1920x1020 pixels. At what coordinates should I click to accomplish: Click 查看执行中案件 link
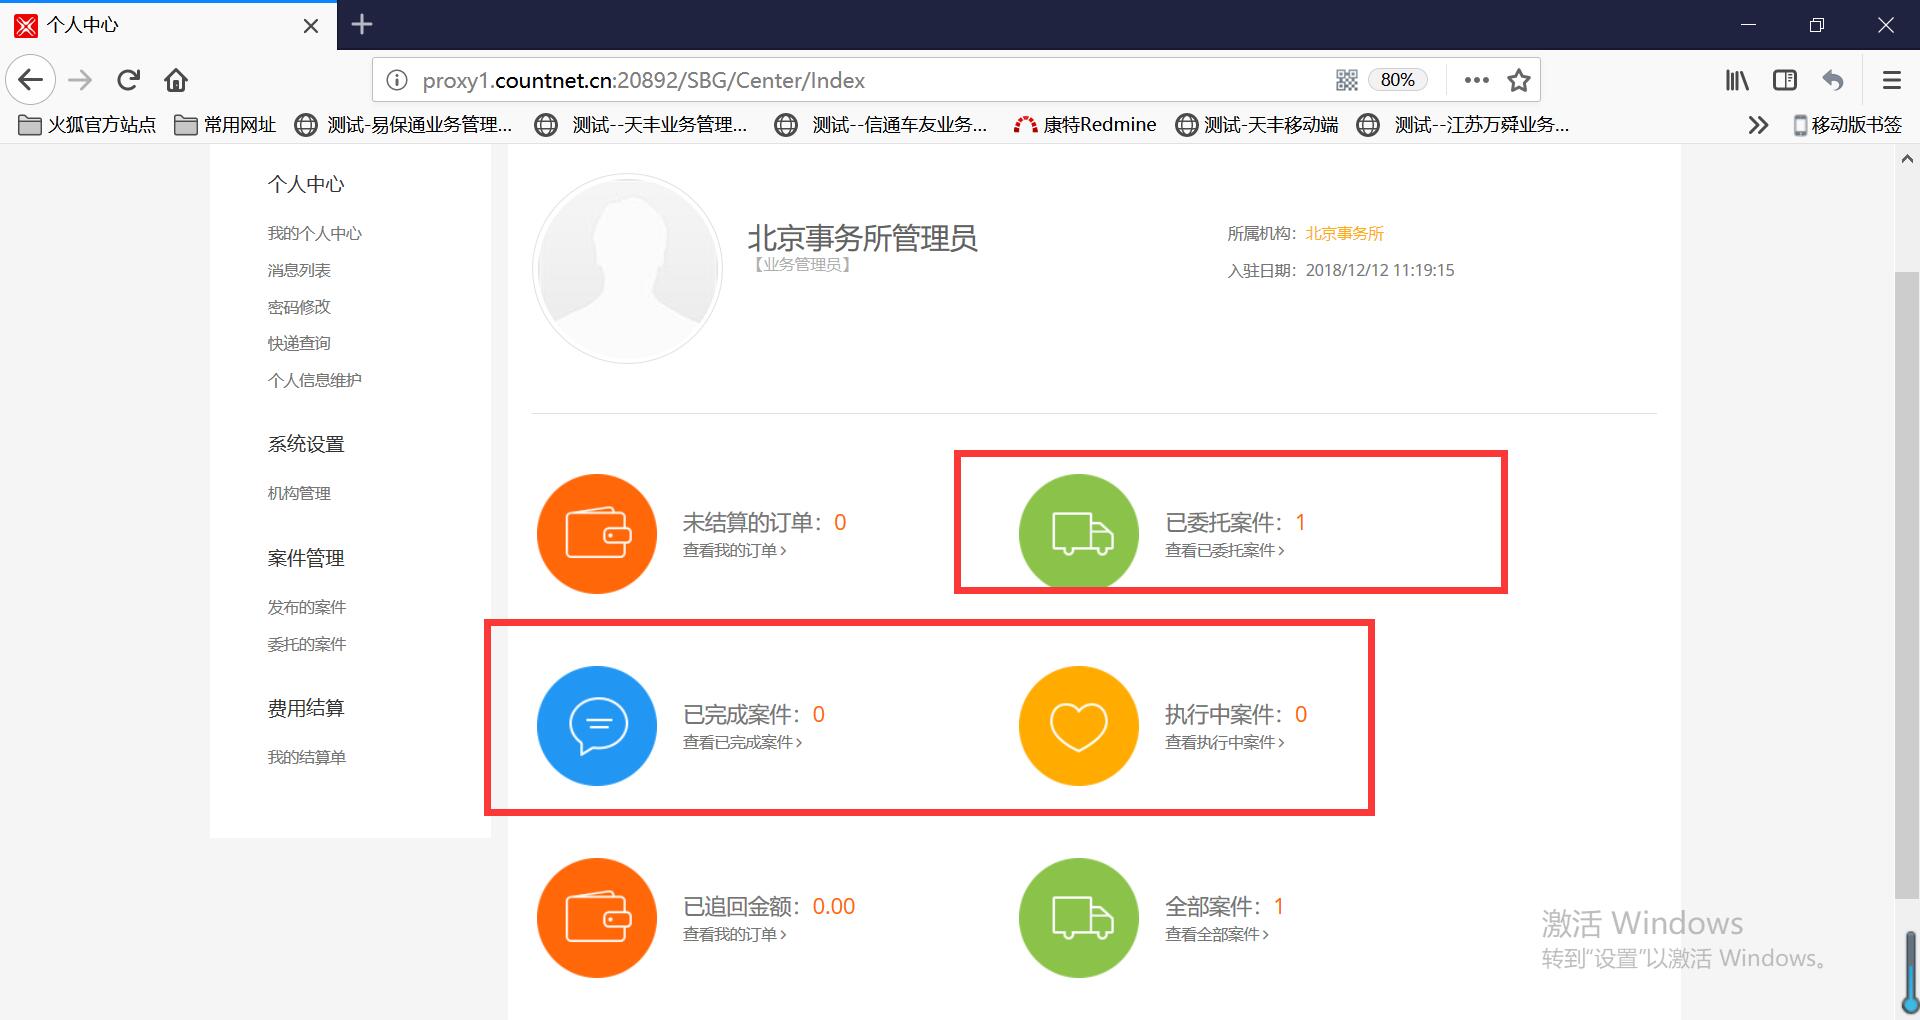click(x=1225, y=742)
